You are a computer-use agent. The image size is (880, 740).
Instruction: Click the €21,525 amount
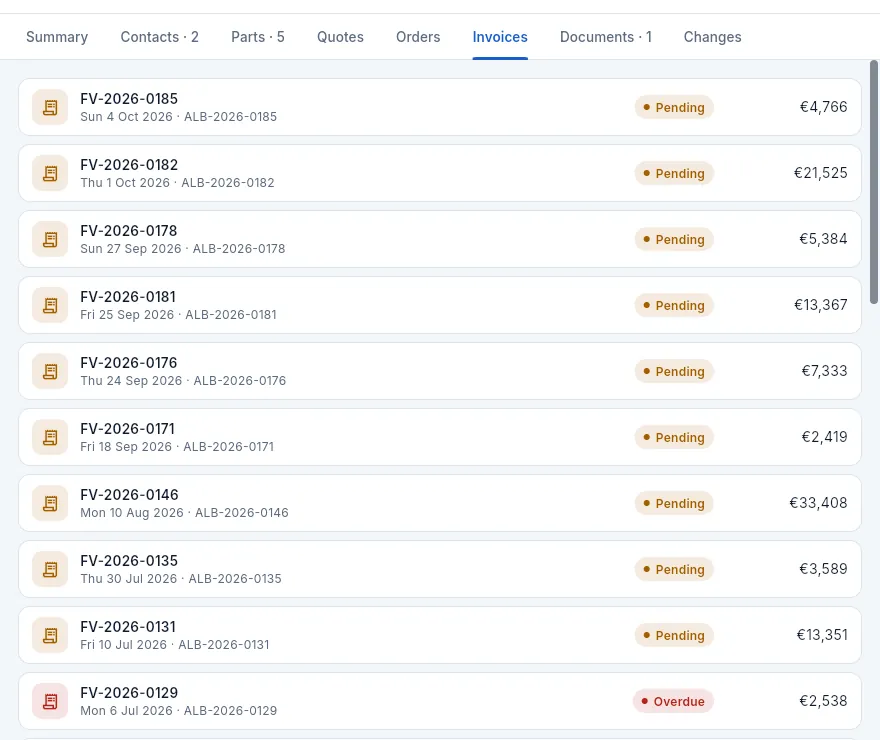(x=821, y=173)
